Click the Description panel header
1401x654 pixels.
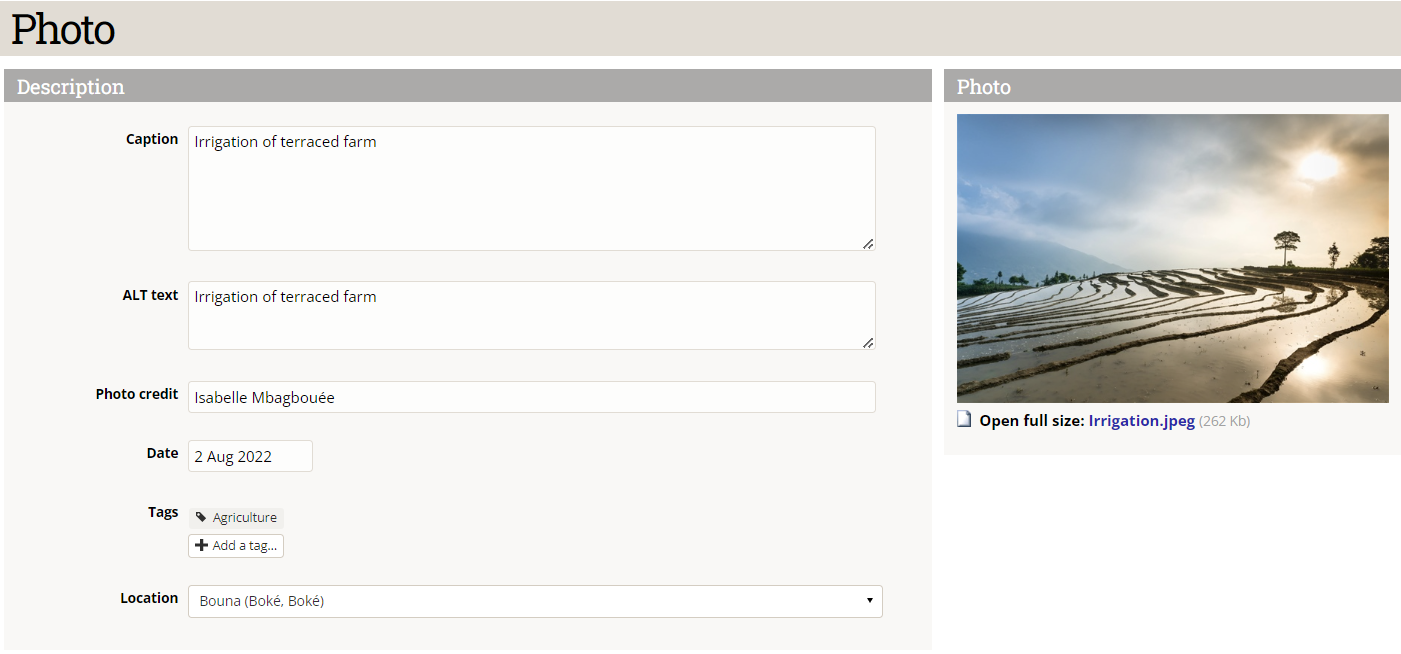point(468,86)
